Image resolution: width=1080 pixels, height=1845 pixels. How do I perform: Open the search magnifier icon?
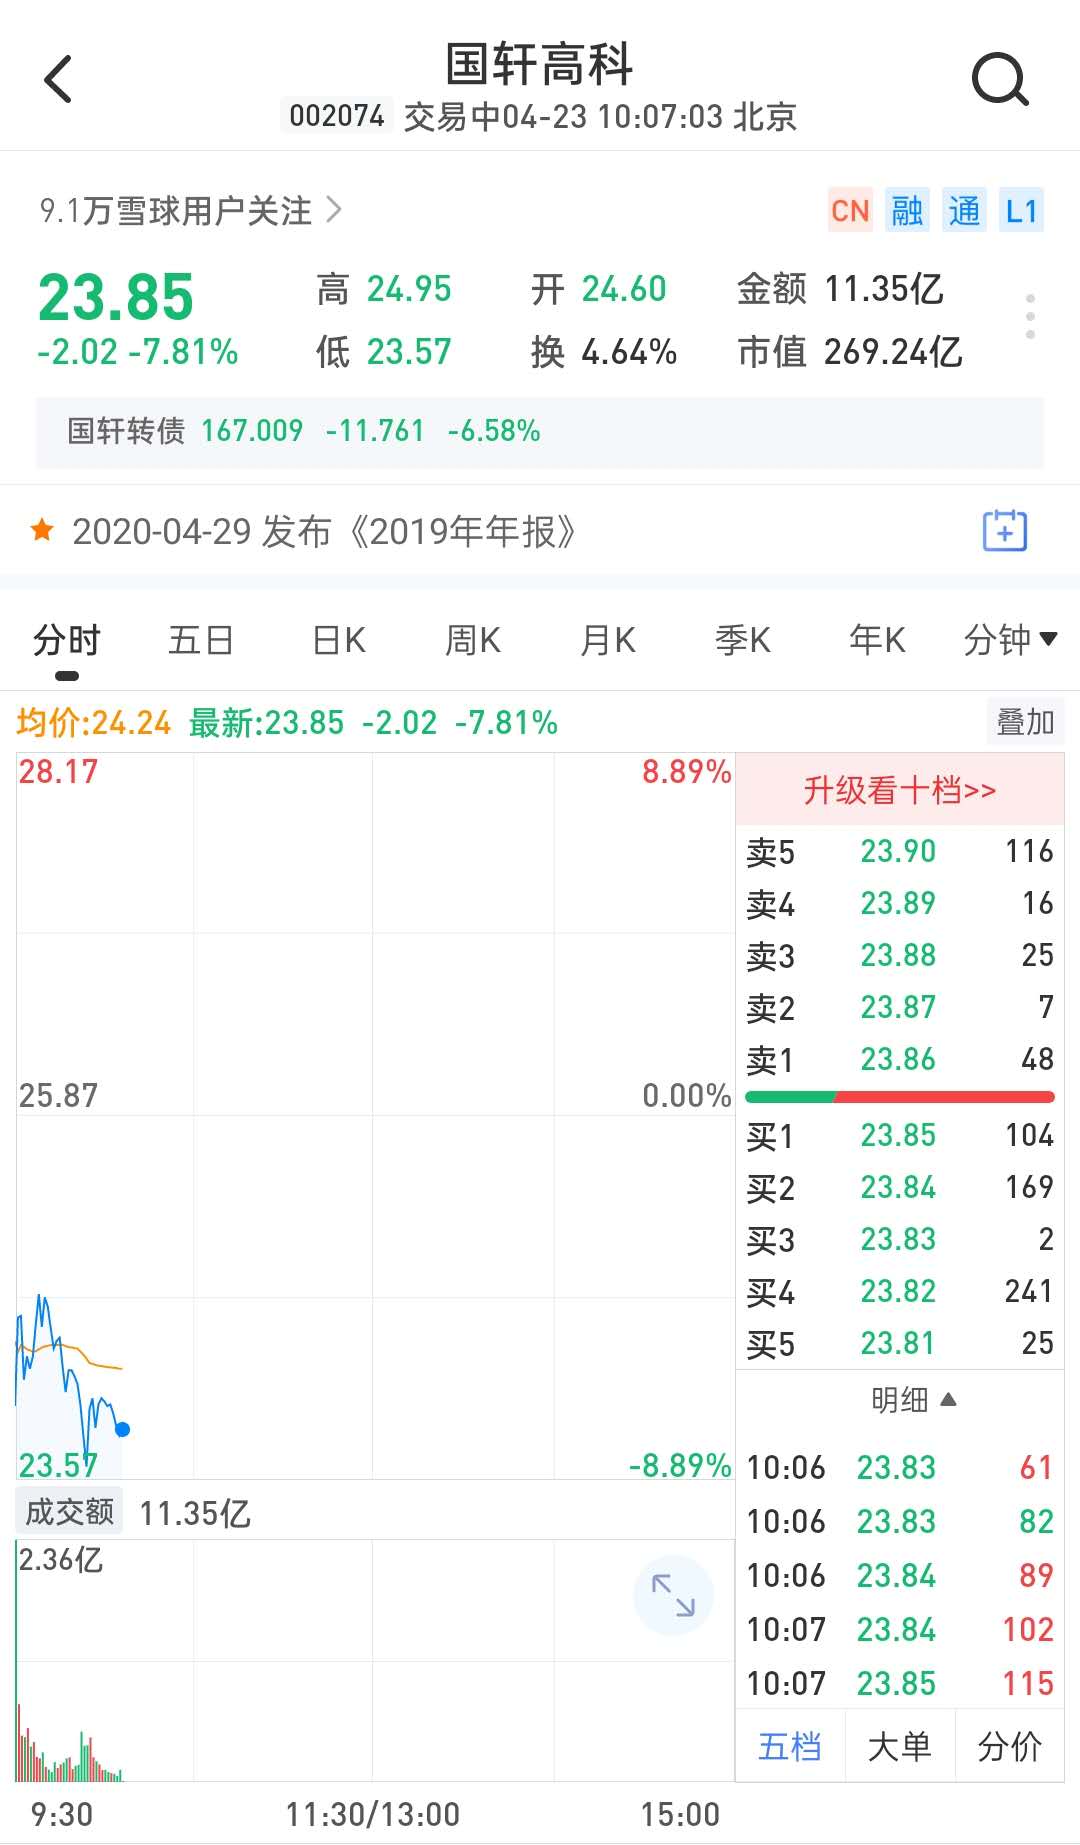coord(1000,79)
